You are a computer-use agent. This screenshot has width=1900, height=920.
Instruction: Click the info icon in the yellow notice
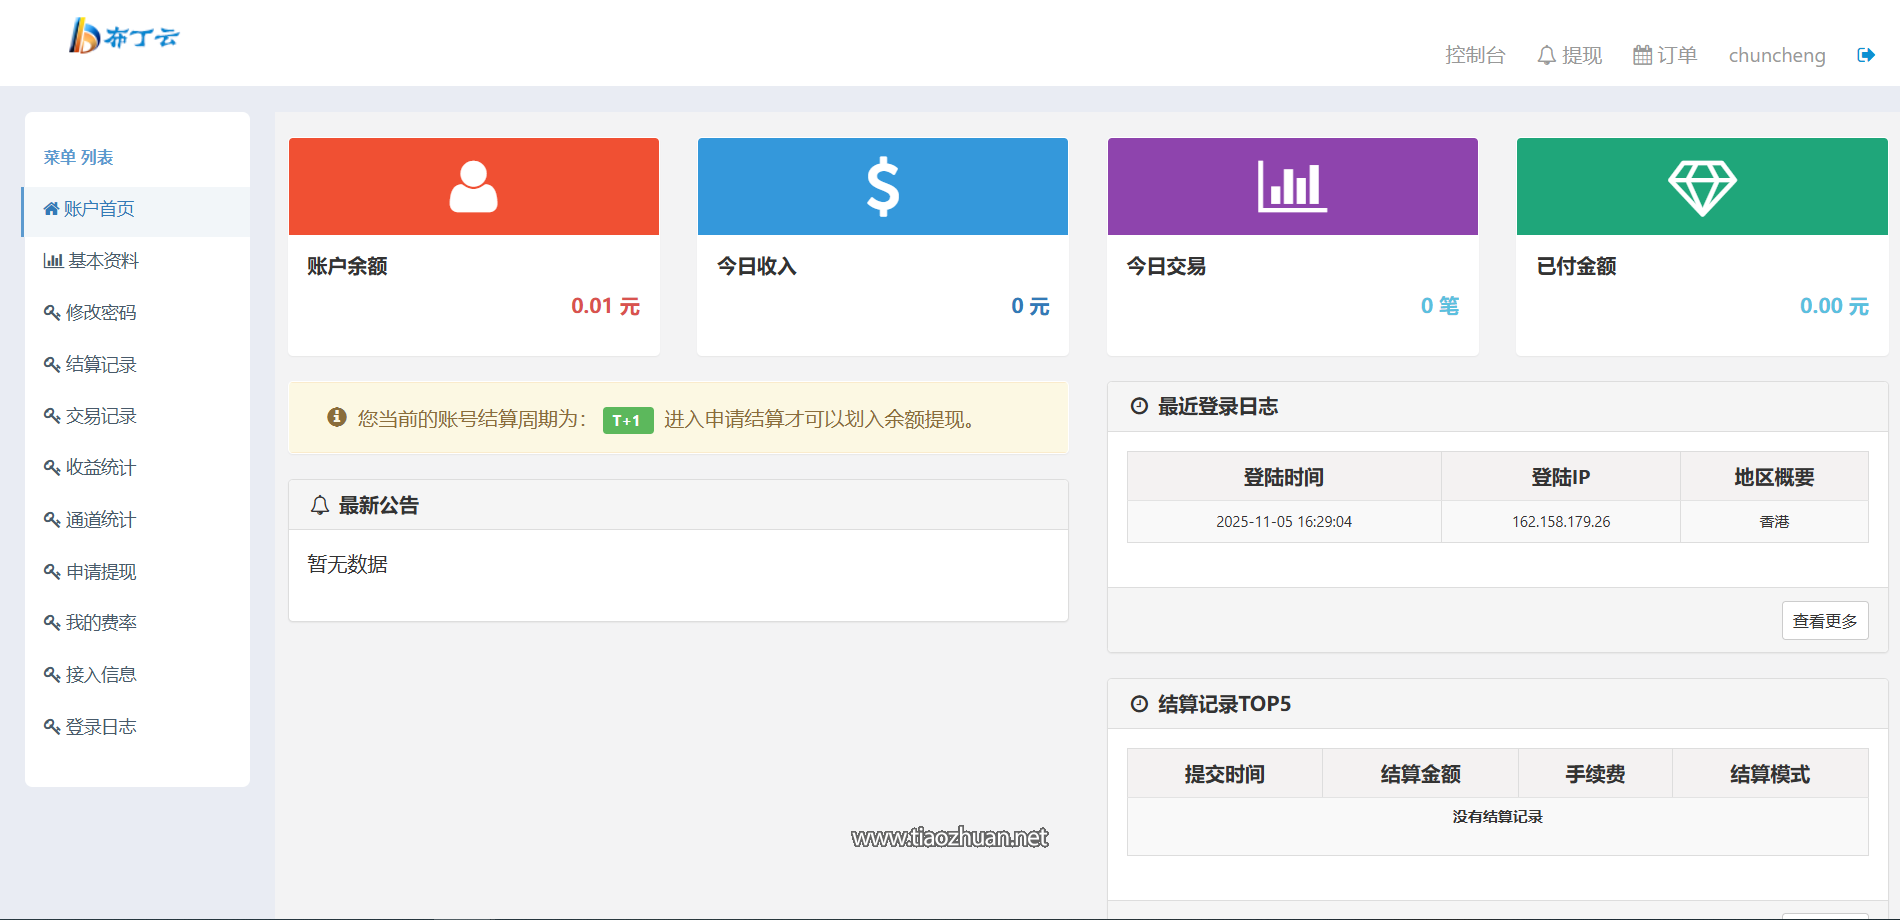click(x=336, y=418)
